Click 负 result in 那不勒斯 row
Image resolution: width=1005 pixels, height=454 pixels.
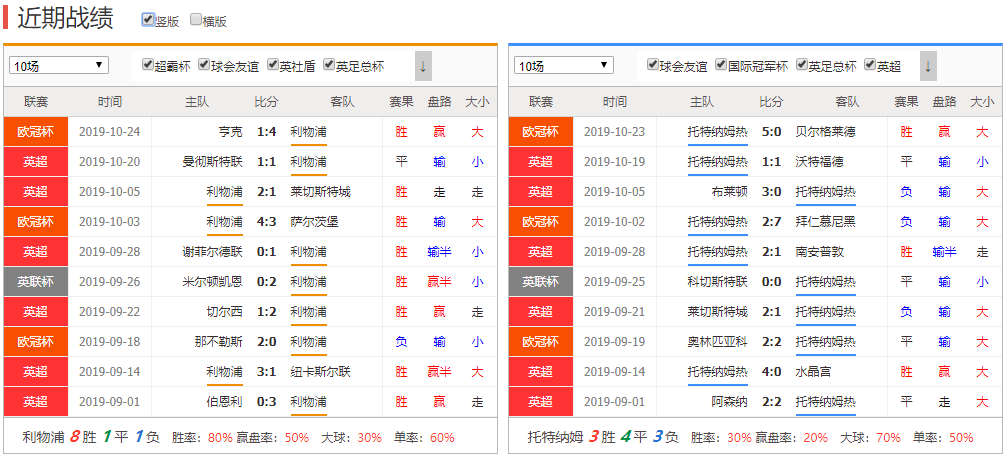tap(401, 342)
